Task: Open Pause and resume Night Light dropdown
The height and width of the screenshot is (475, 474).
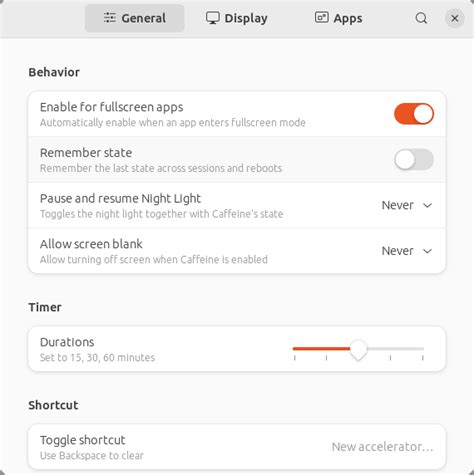Action: tap(407, 205)
